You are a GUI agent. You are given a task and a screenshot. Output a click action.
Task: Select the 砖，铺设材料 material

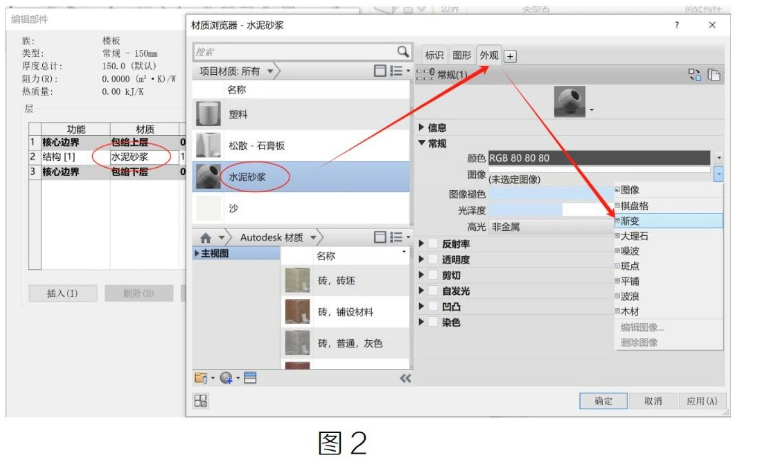click(x=346, y=312)
